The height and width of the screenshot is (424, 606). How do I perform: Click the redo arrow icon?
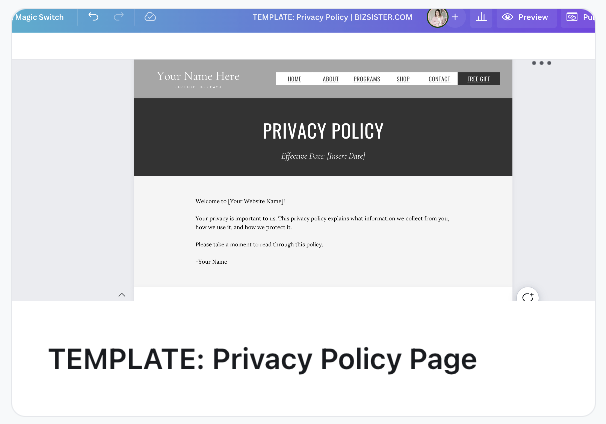click(119, 17)
